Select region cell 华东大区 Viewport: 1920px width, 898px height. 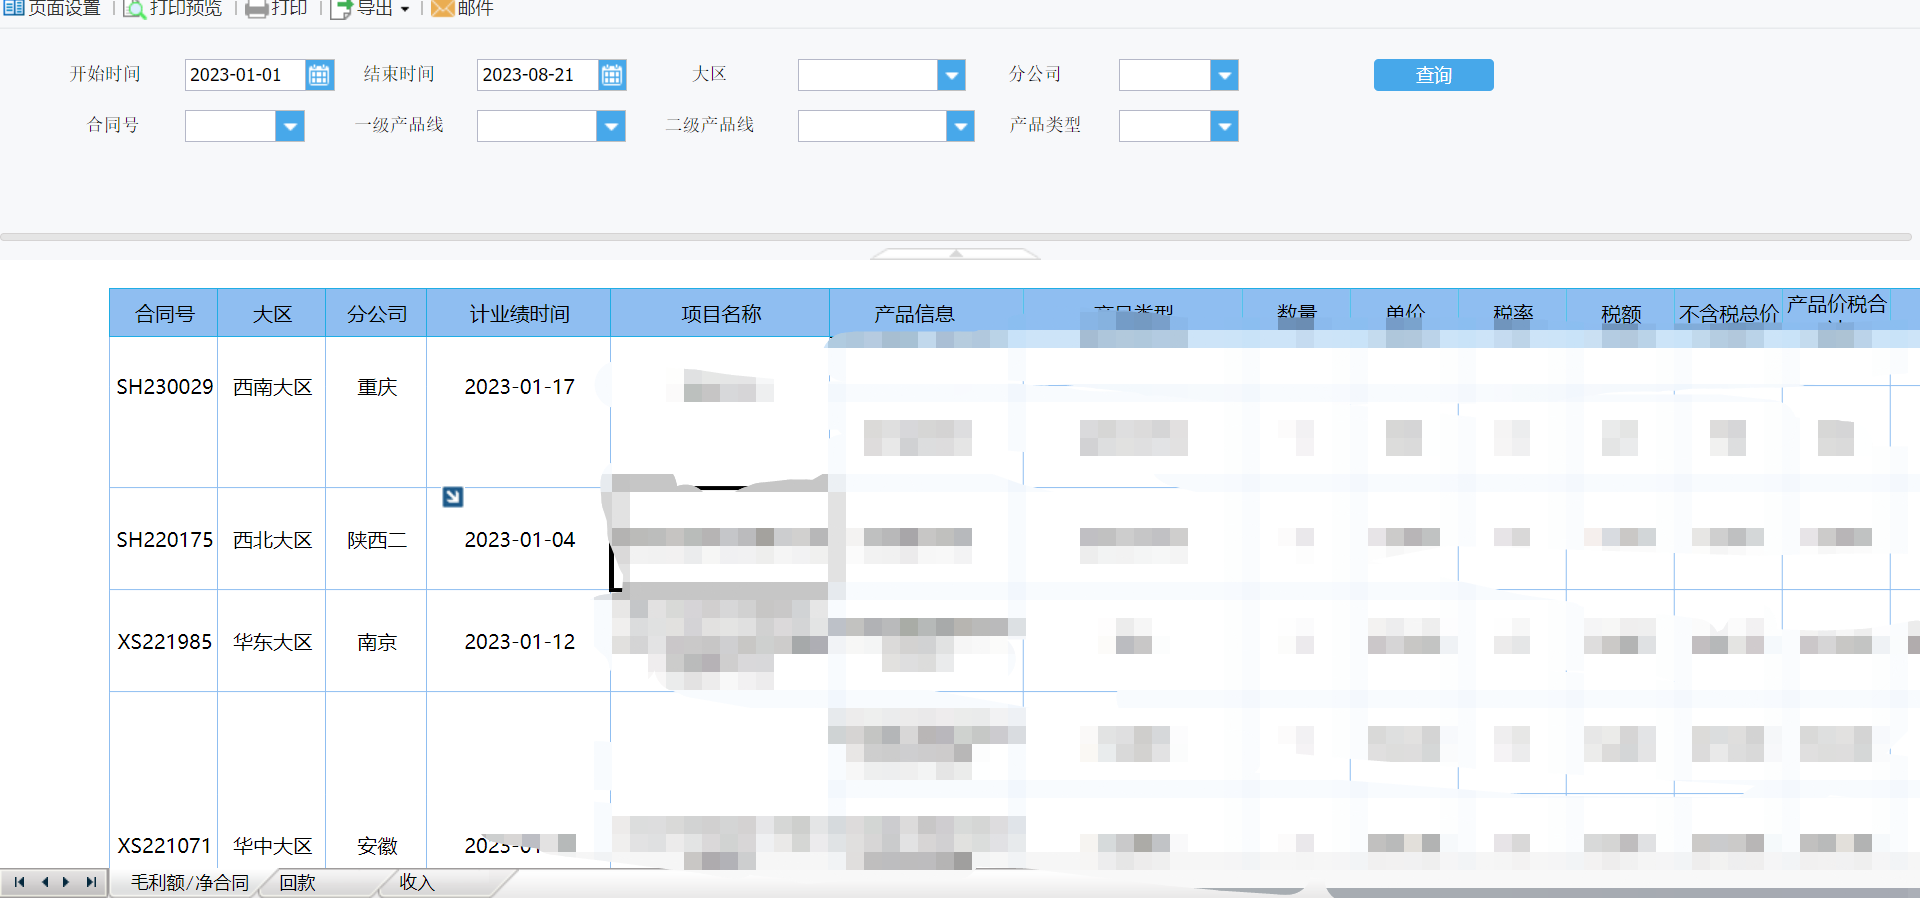(272, 642)
